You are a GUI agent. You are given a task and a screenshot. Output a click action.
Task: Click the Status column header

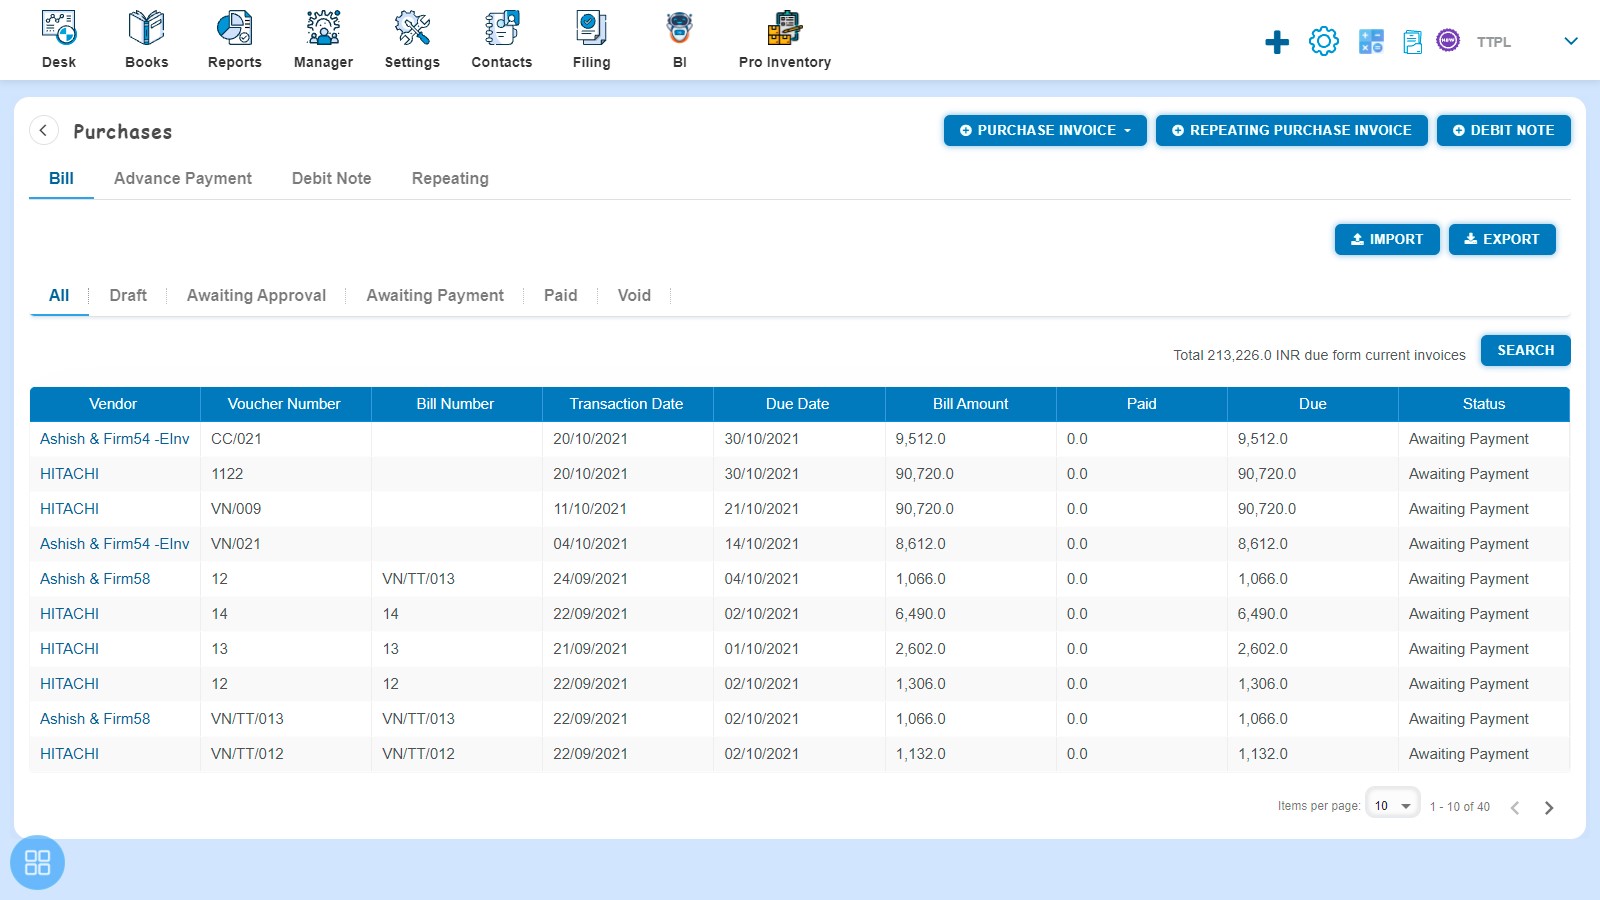1483,404
